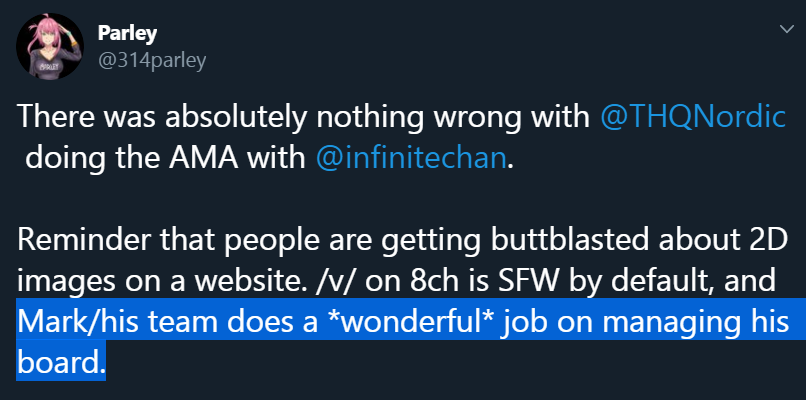Open the @THQNordic mention
This screenshot has width=806, height=400.
[x=693, y=118]
